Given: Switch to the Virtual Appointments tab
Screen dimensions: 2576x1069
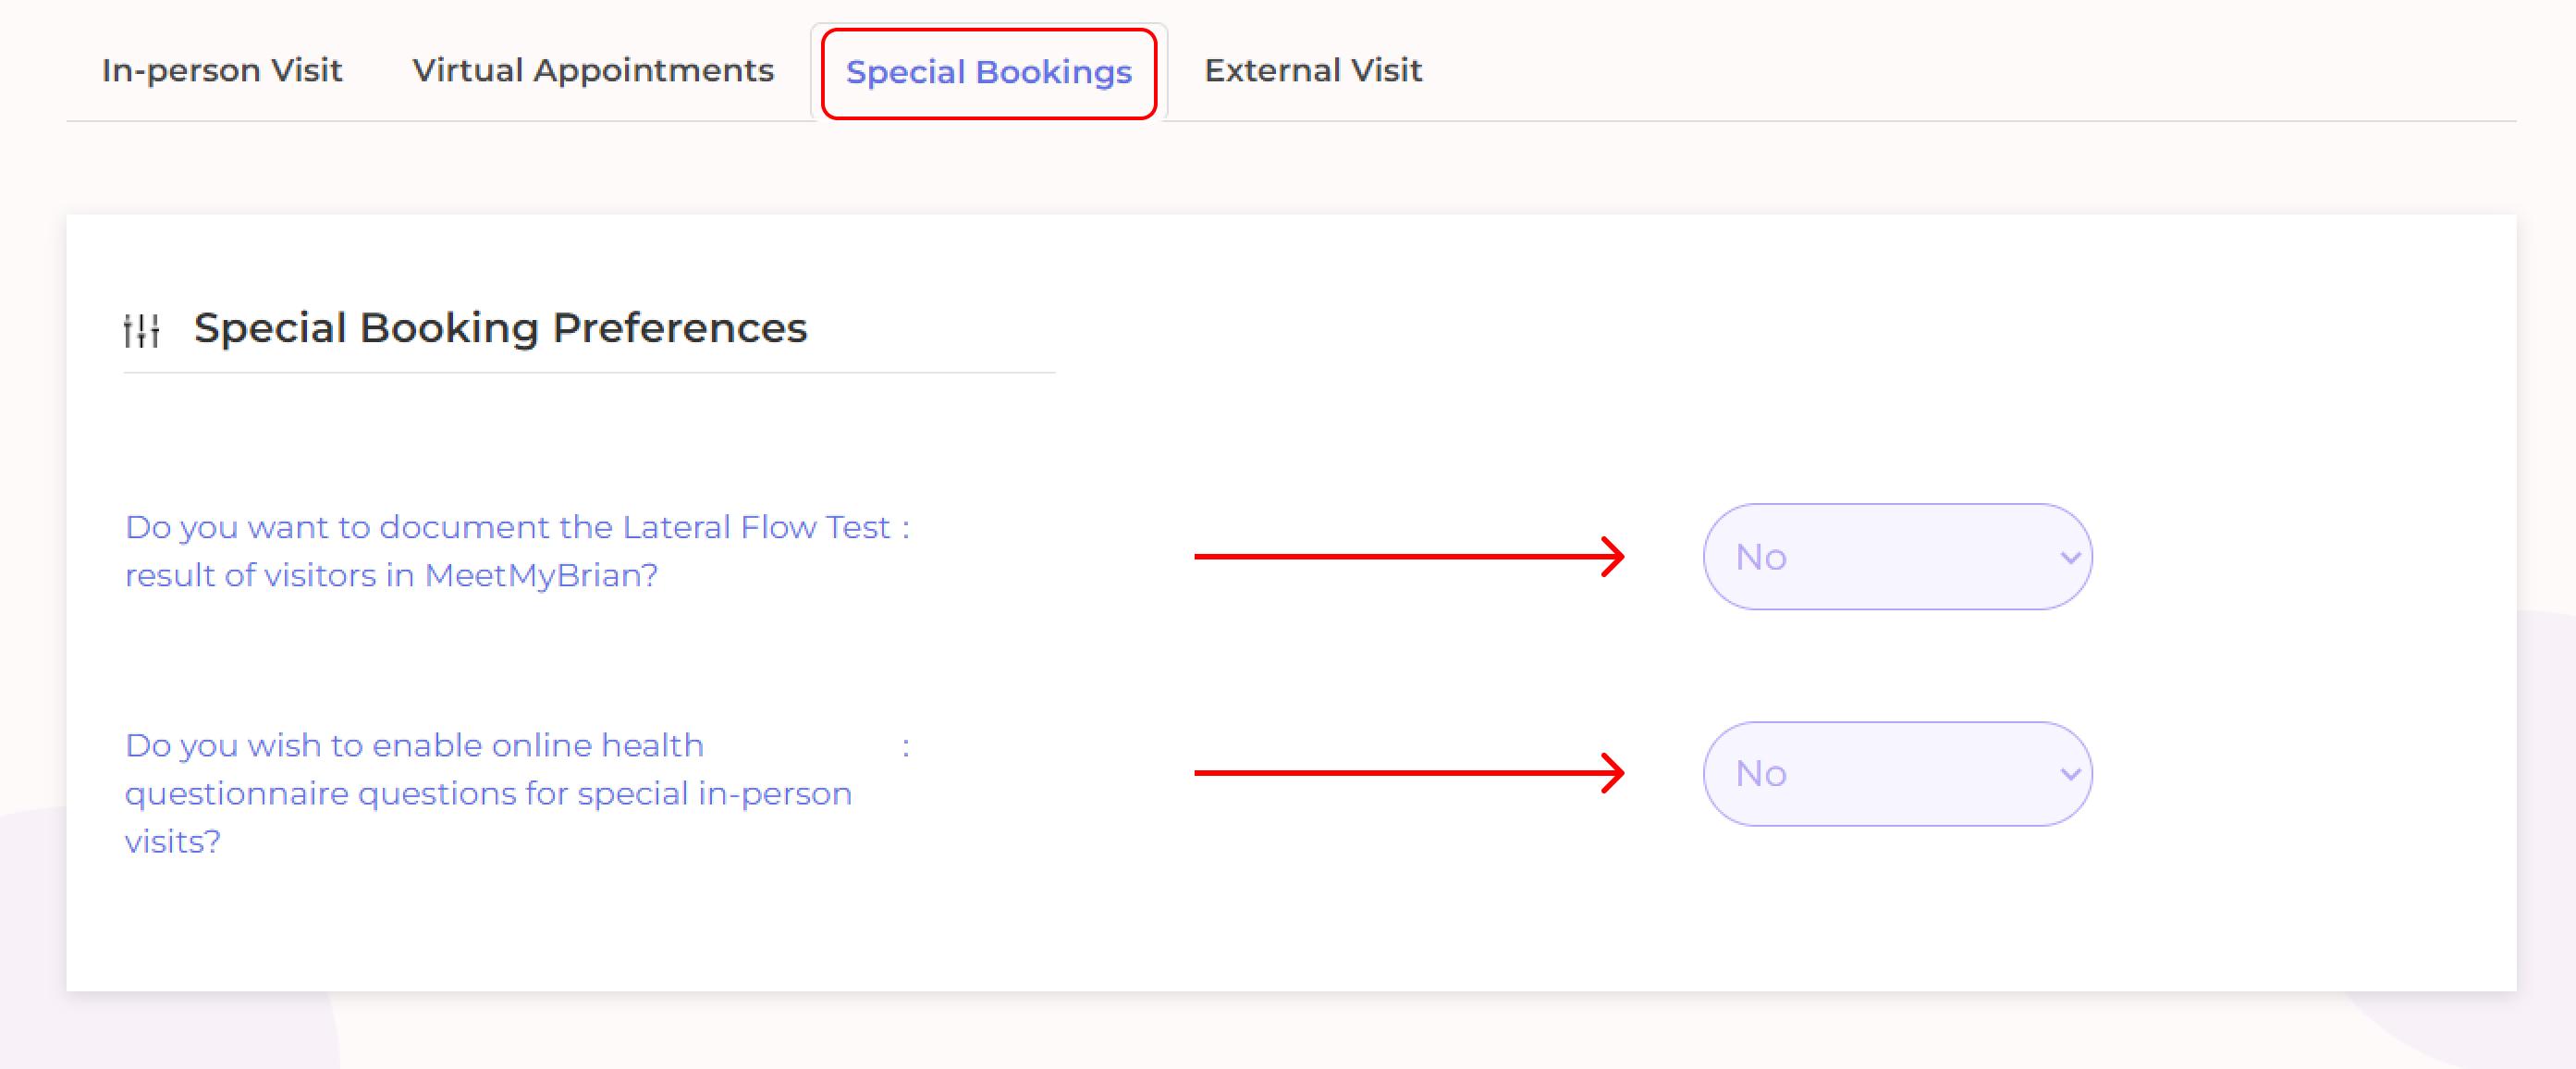Looking at the screenshot, I should click(593, 71).
